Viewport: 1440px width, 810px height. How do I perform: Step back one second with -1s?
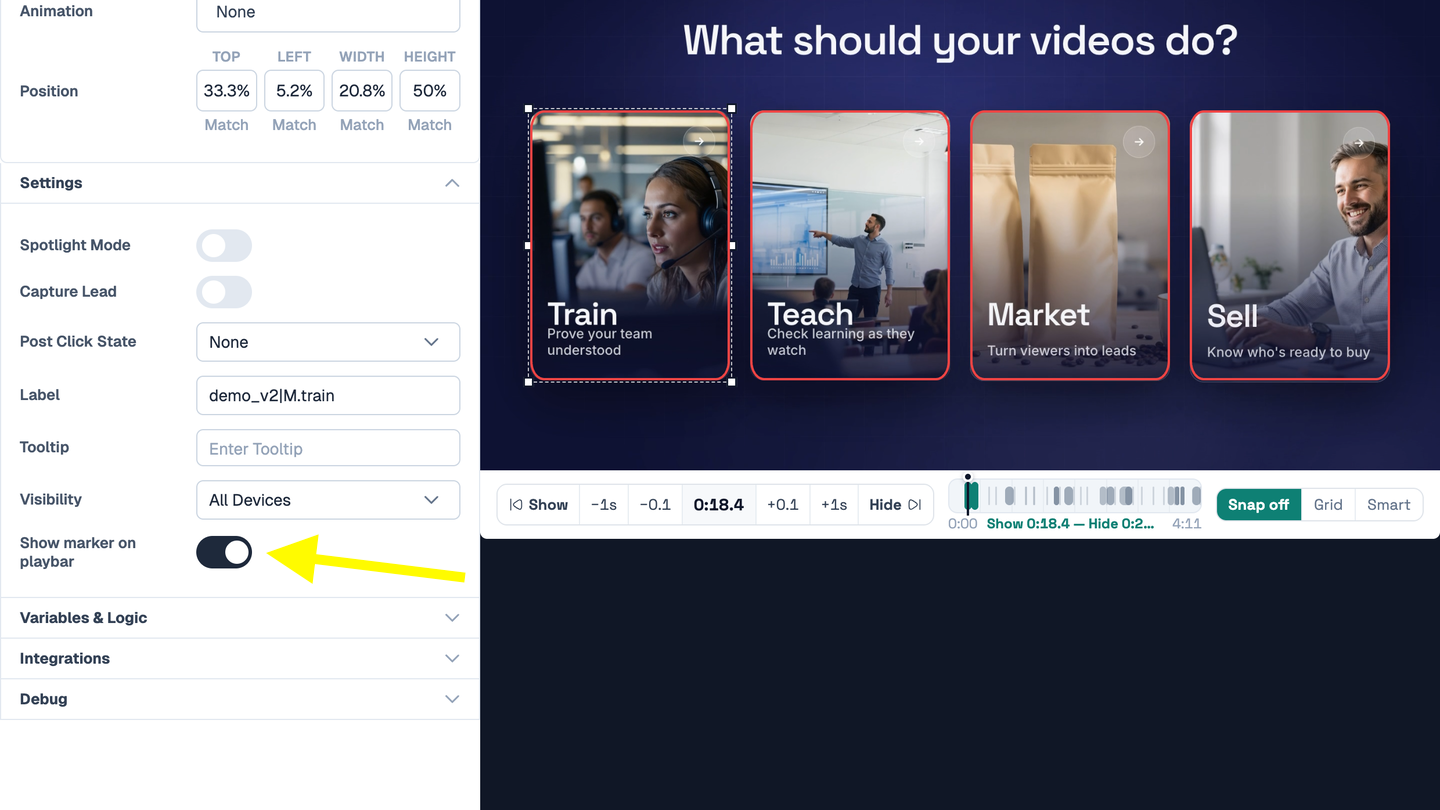pos(604,505)
